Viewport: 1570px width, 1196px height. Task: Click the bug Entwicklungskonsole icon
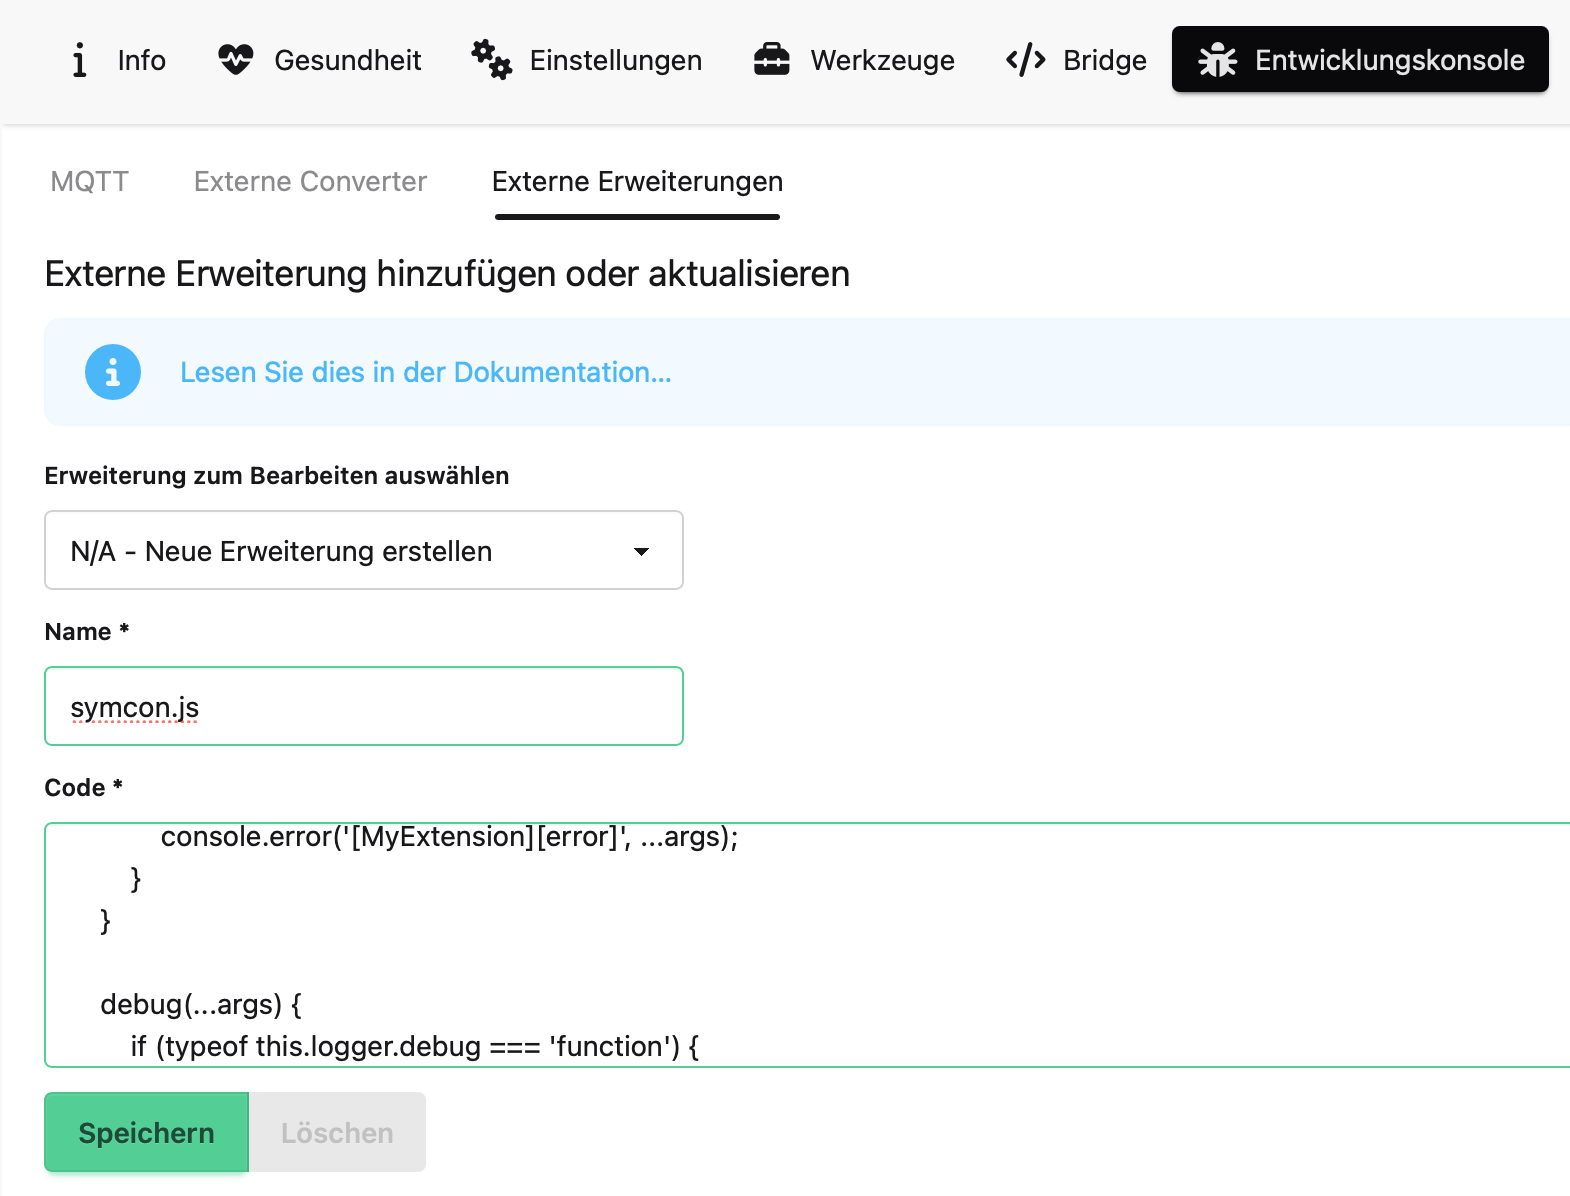tap(1217, 60)
